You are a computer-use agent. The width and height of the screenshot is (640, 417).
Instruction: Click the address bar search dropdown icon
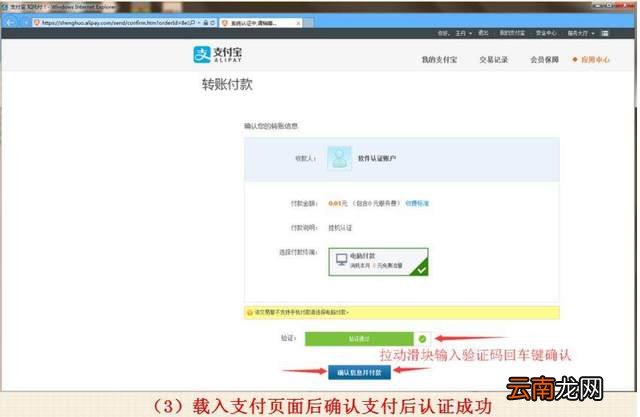point(199,23)
